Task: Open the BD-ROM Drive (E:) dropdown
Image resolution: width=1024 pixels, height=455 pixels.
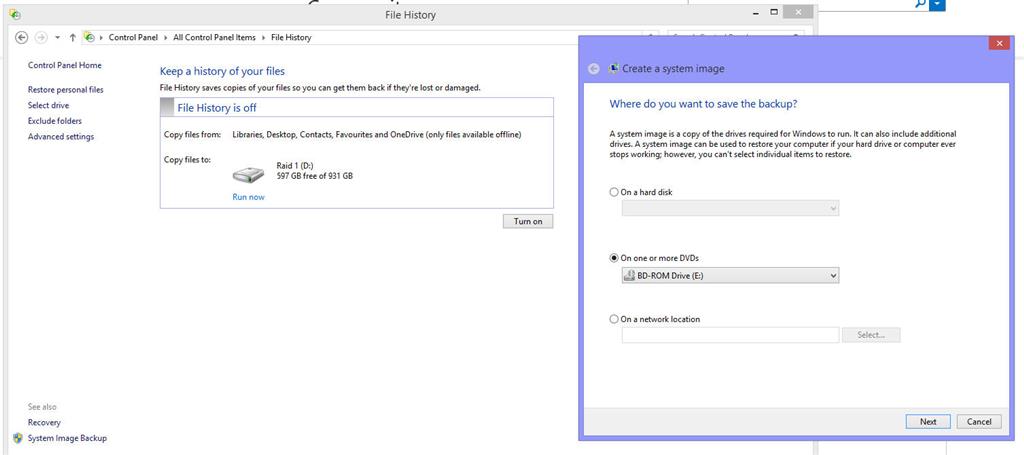Action: click(x=730, y=275)
